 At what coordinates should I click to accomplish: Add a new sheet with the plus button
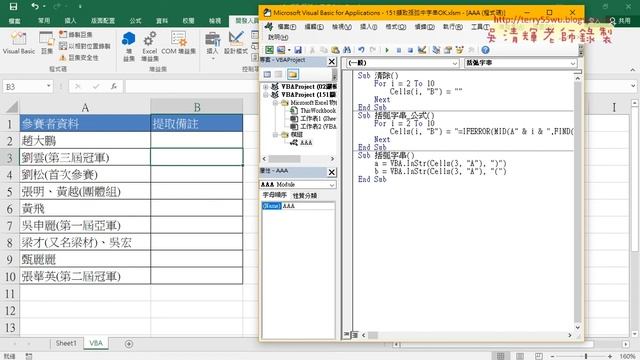[129, 344]
